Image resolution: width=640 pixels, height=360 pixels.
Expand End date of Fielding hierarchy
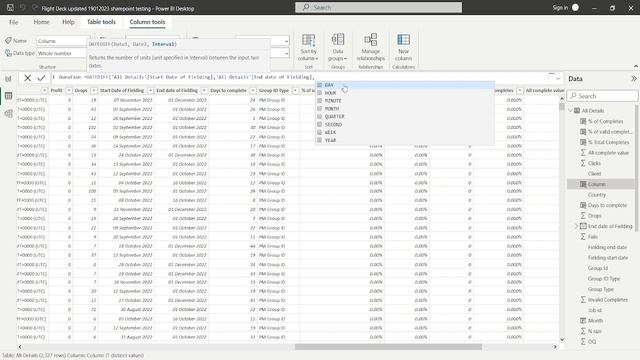tap(576, 226)
